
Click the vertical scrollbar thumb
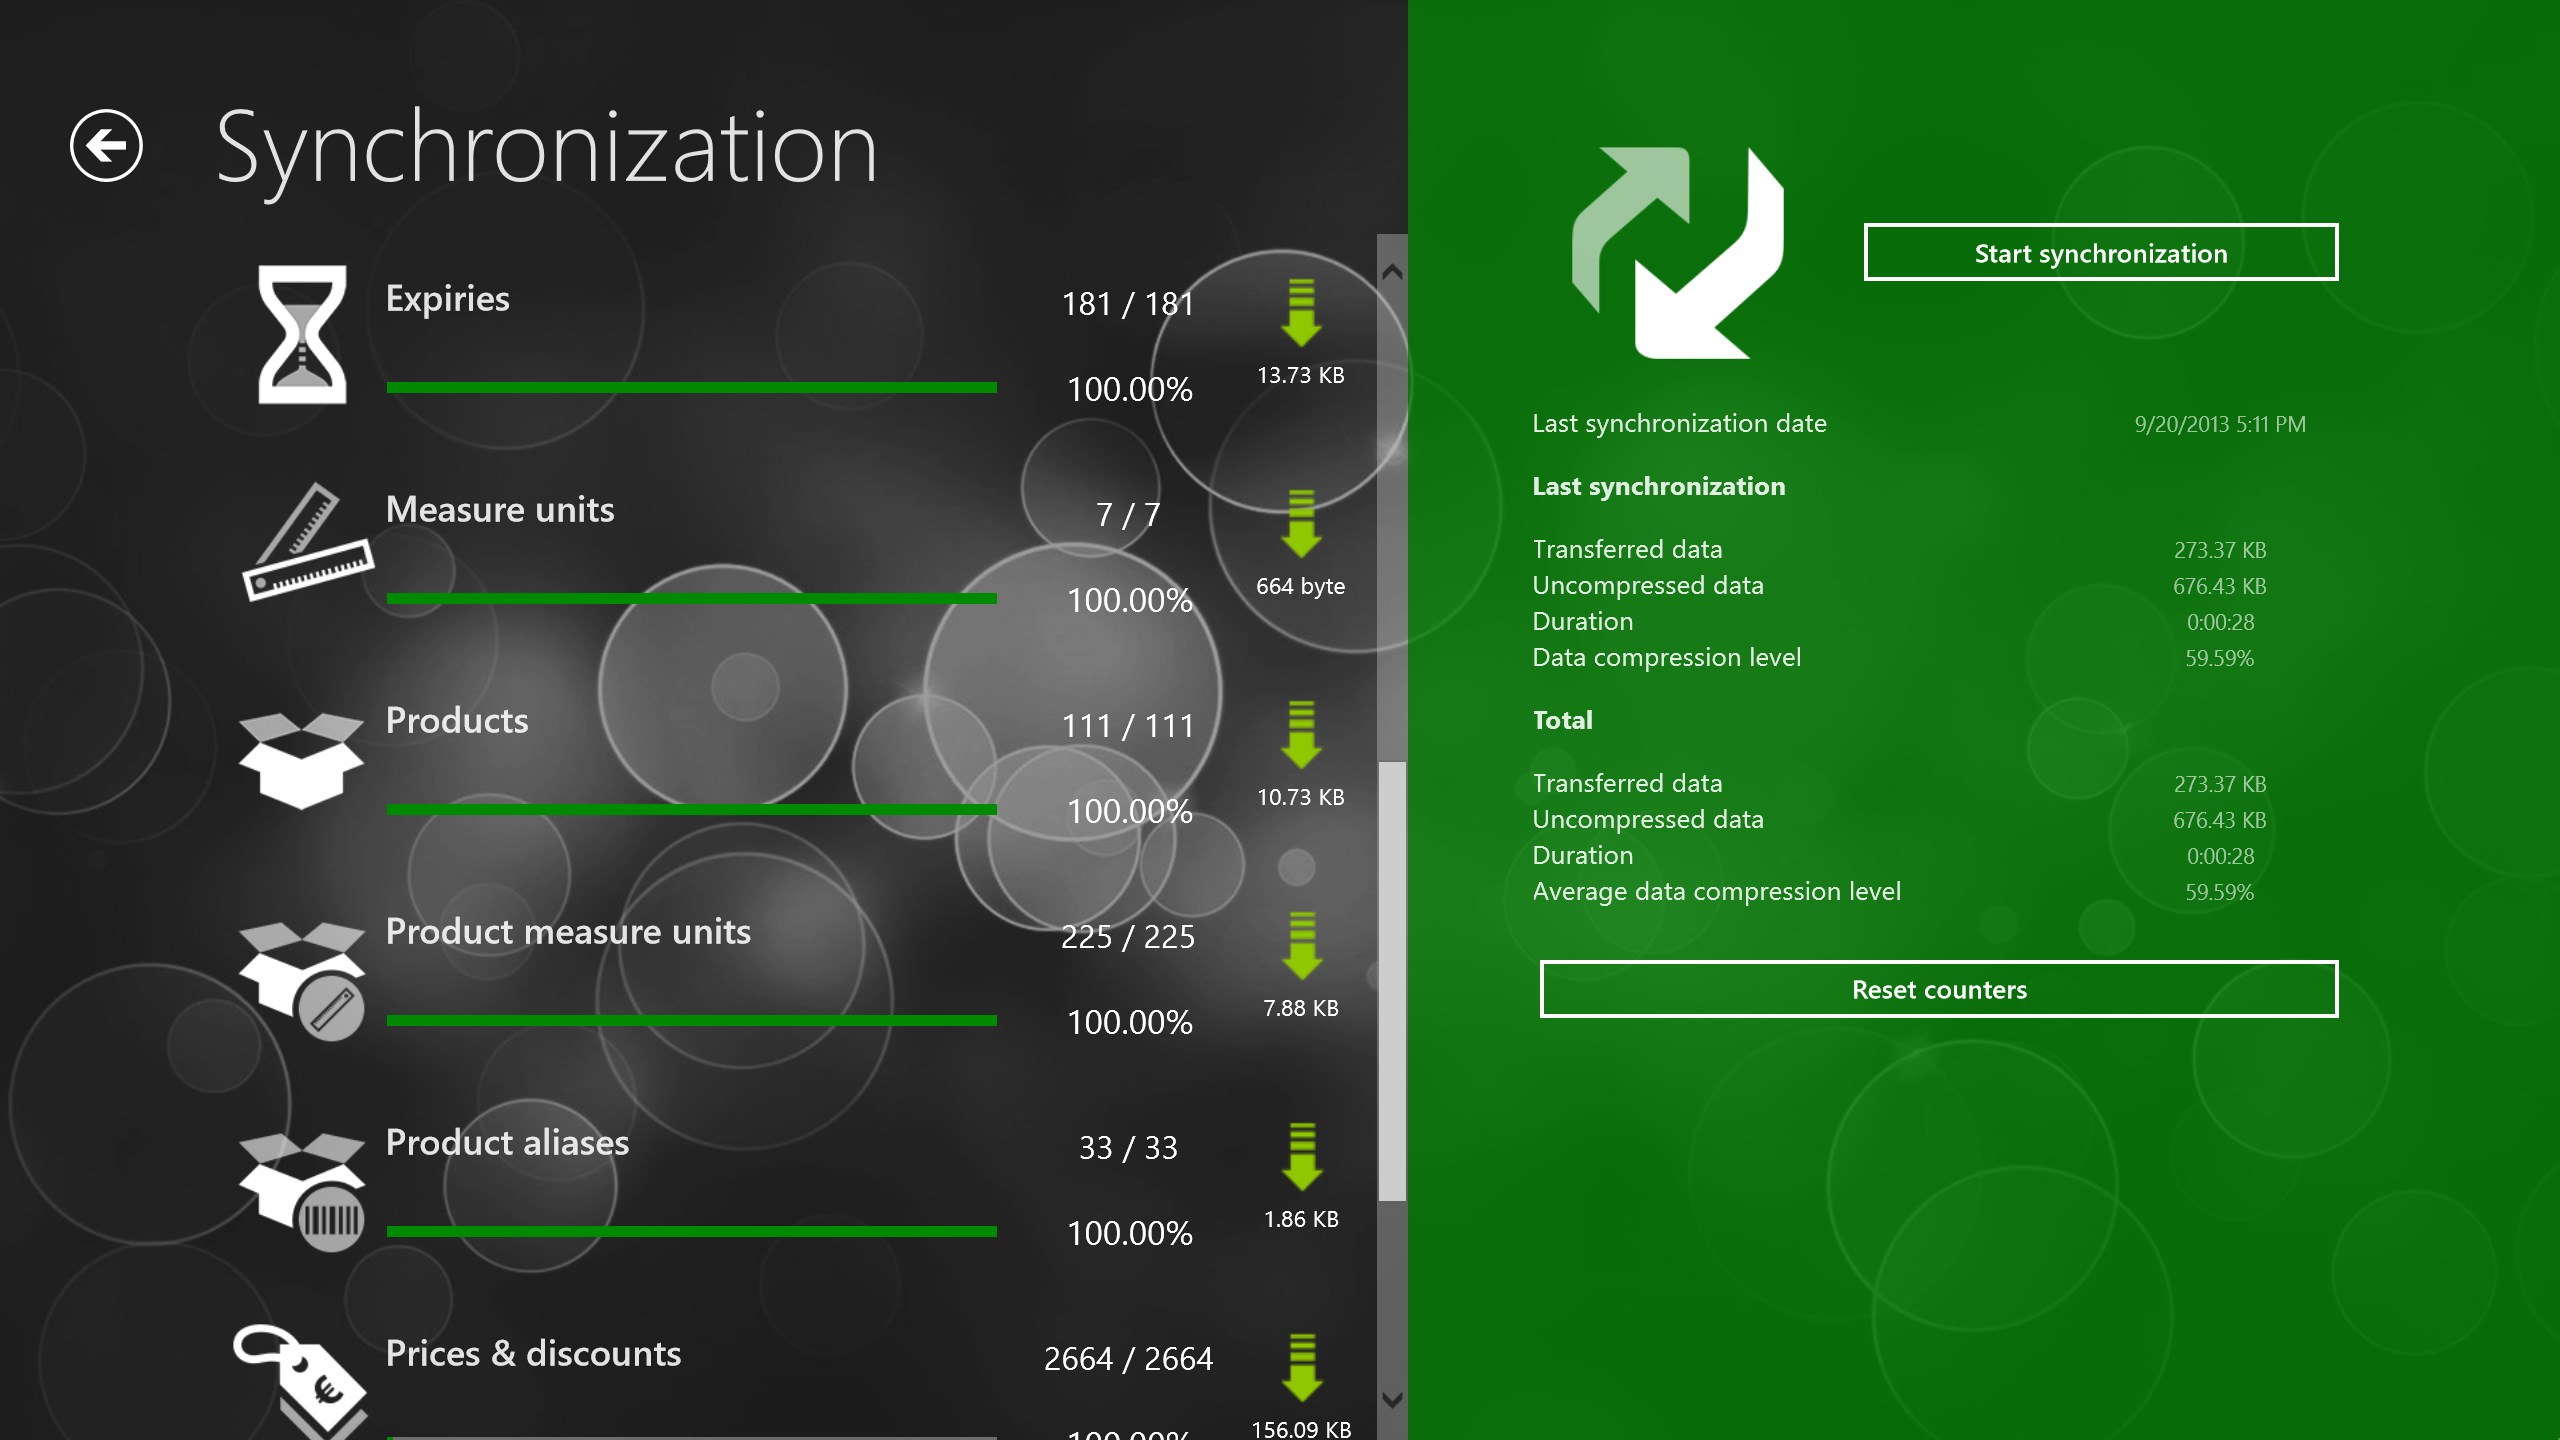(1391, 980)
